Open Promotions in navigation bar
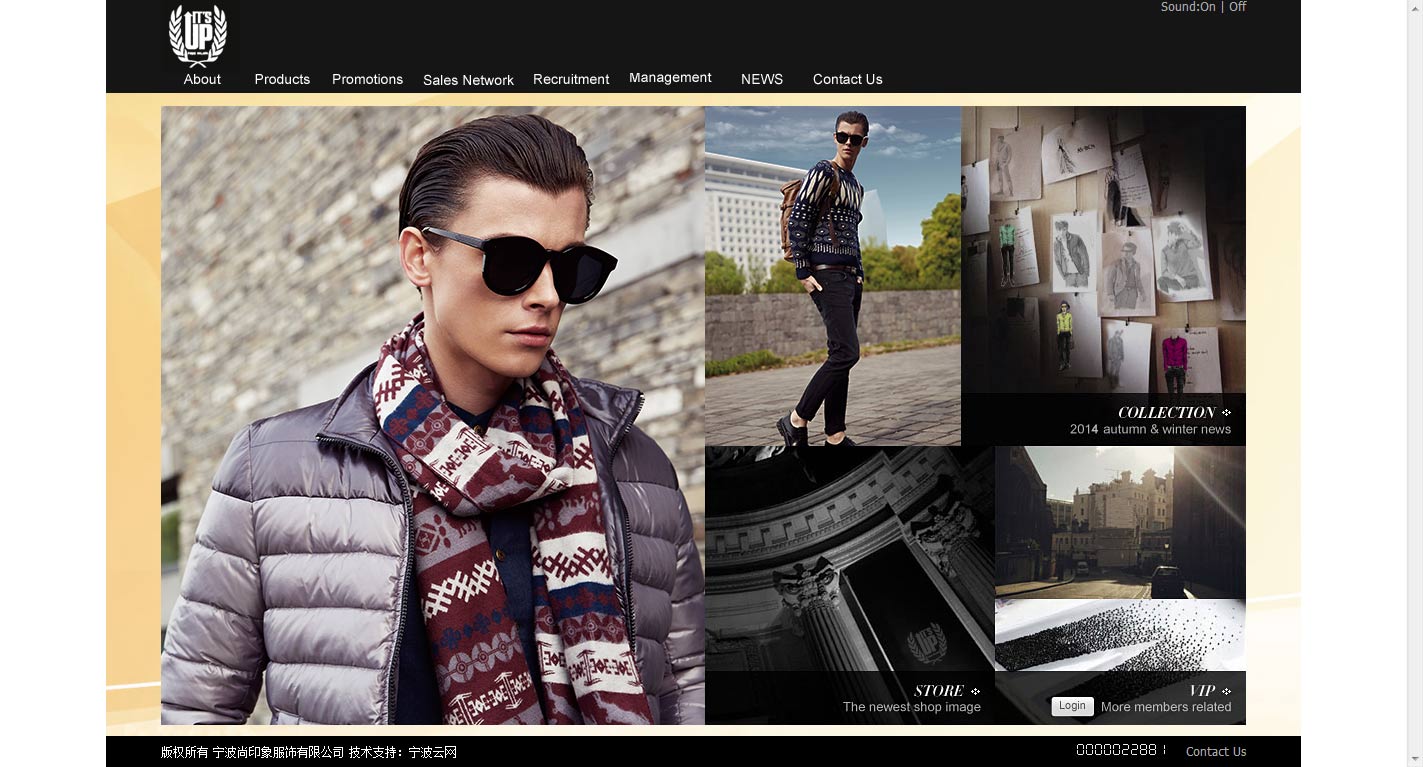The image size is (1423, 767). click(x=367, y=79)
